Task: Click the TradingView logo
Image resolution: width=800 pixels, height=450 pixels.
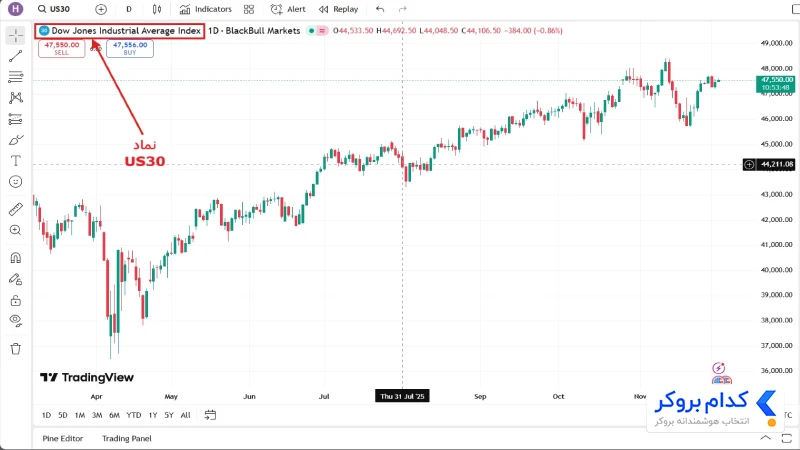Action: pos(87,378)
